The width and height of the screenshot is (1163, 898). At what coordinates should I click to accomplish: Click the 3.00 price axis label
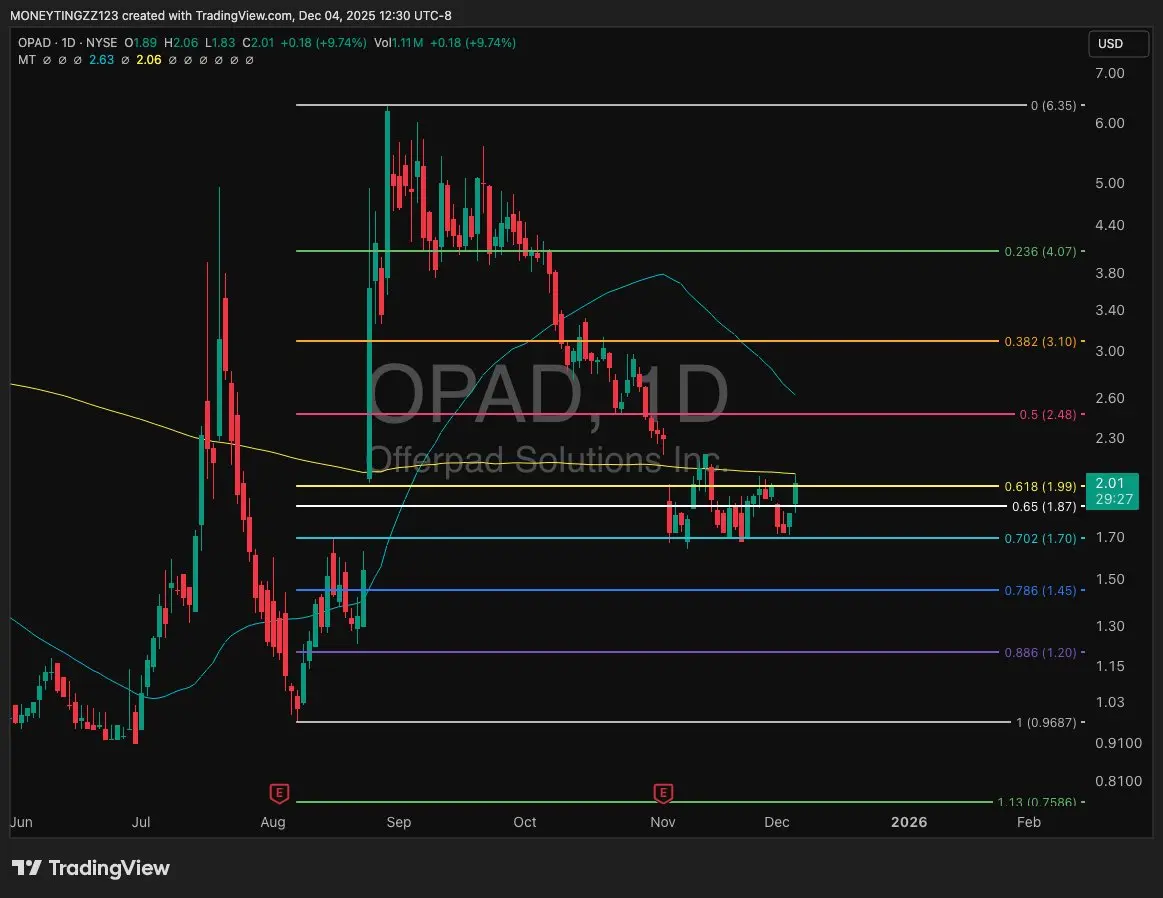tap(1110, 351)
